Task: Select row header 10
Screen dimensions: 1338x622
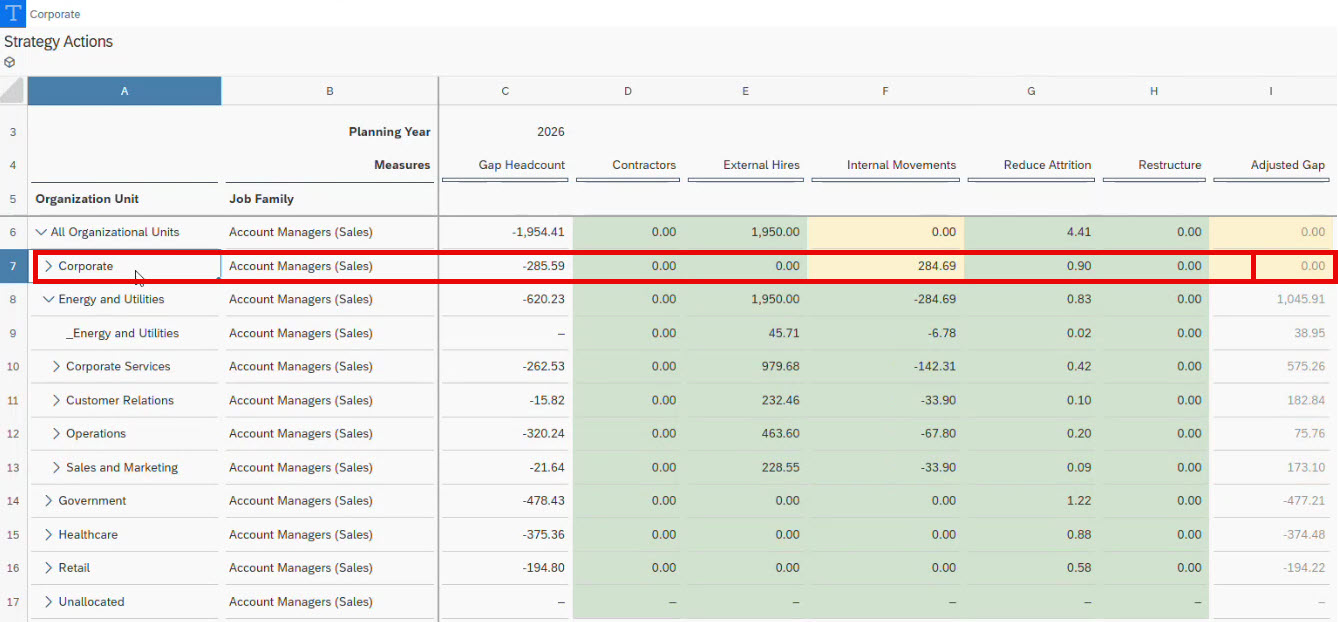Action: [13, 367]
